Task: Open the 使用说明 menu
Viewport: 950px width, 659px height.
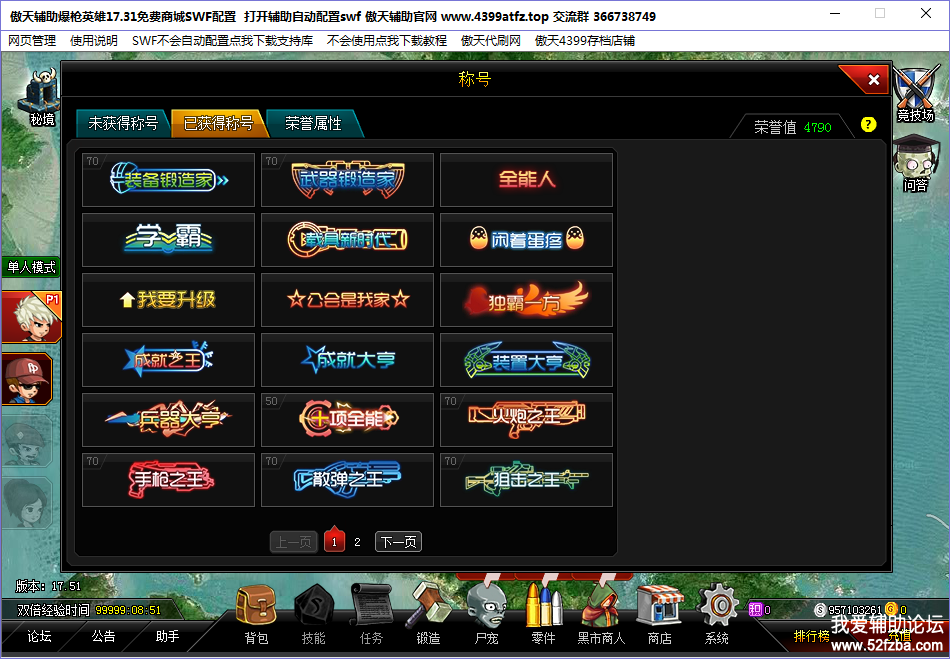Action: [94, 41]
